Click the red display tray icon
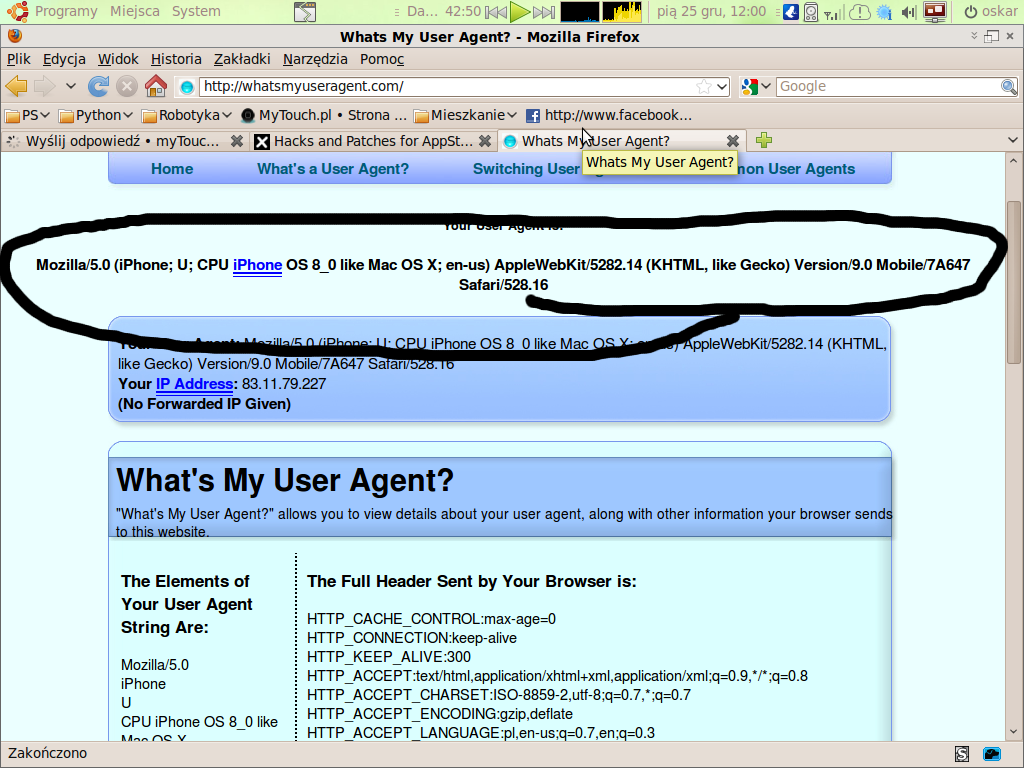 pyautogui.click(x=935, y=11)
